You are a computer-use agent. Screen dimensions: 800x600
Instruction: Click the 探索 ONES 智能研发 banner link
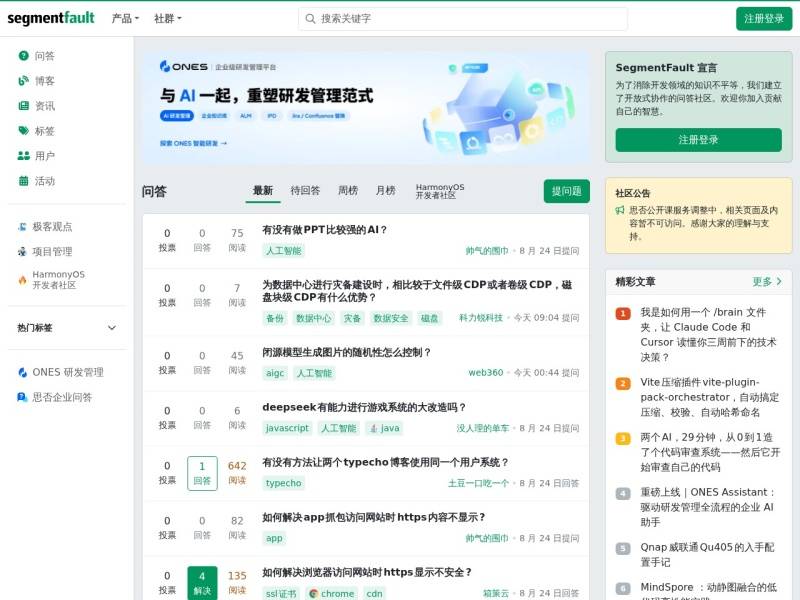(193, 143)
